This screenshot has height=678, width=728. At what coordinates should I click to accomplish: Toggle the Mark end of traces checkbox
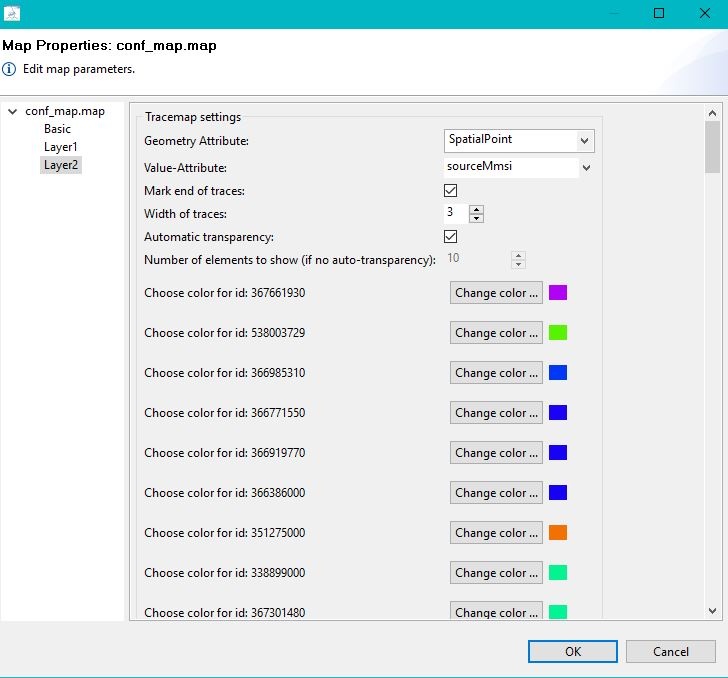point(451,190)
